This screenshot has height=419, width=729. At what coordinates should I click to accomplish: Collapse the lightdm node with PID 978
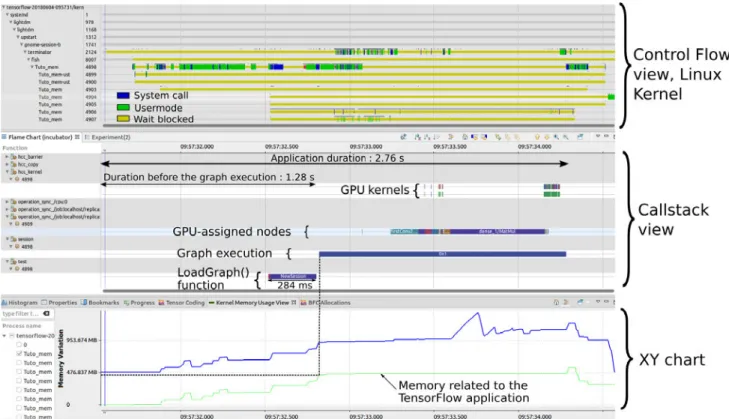[x=11, y=22]
